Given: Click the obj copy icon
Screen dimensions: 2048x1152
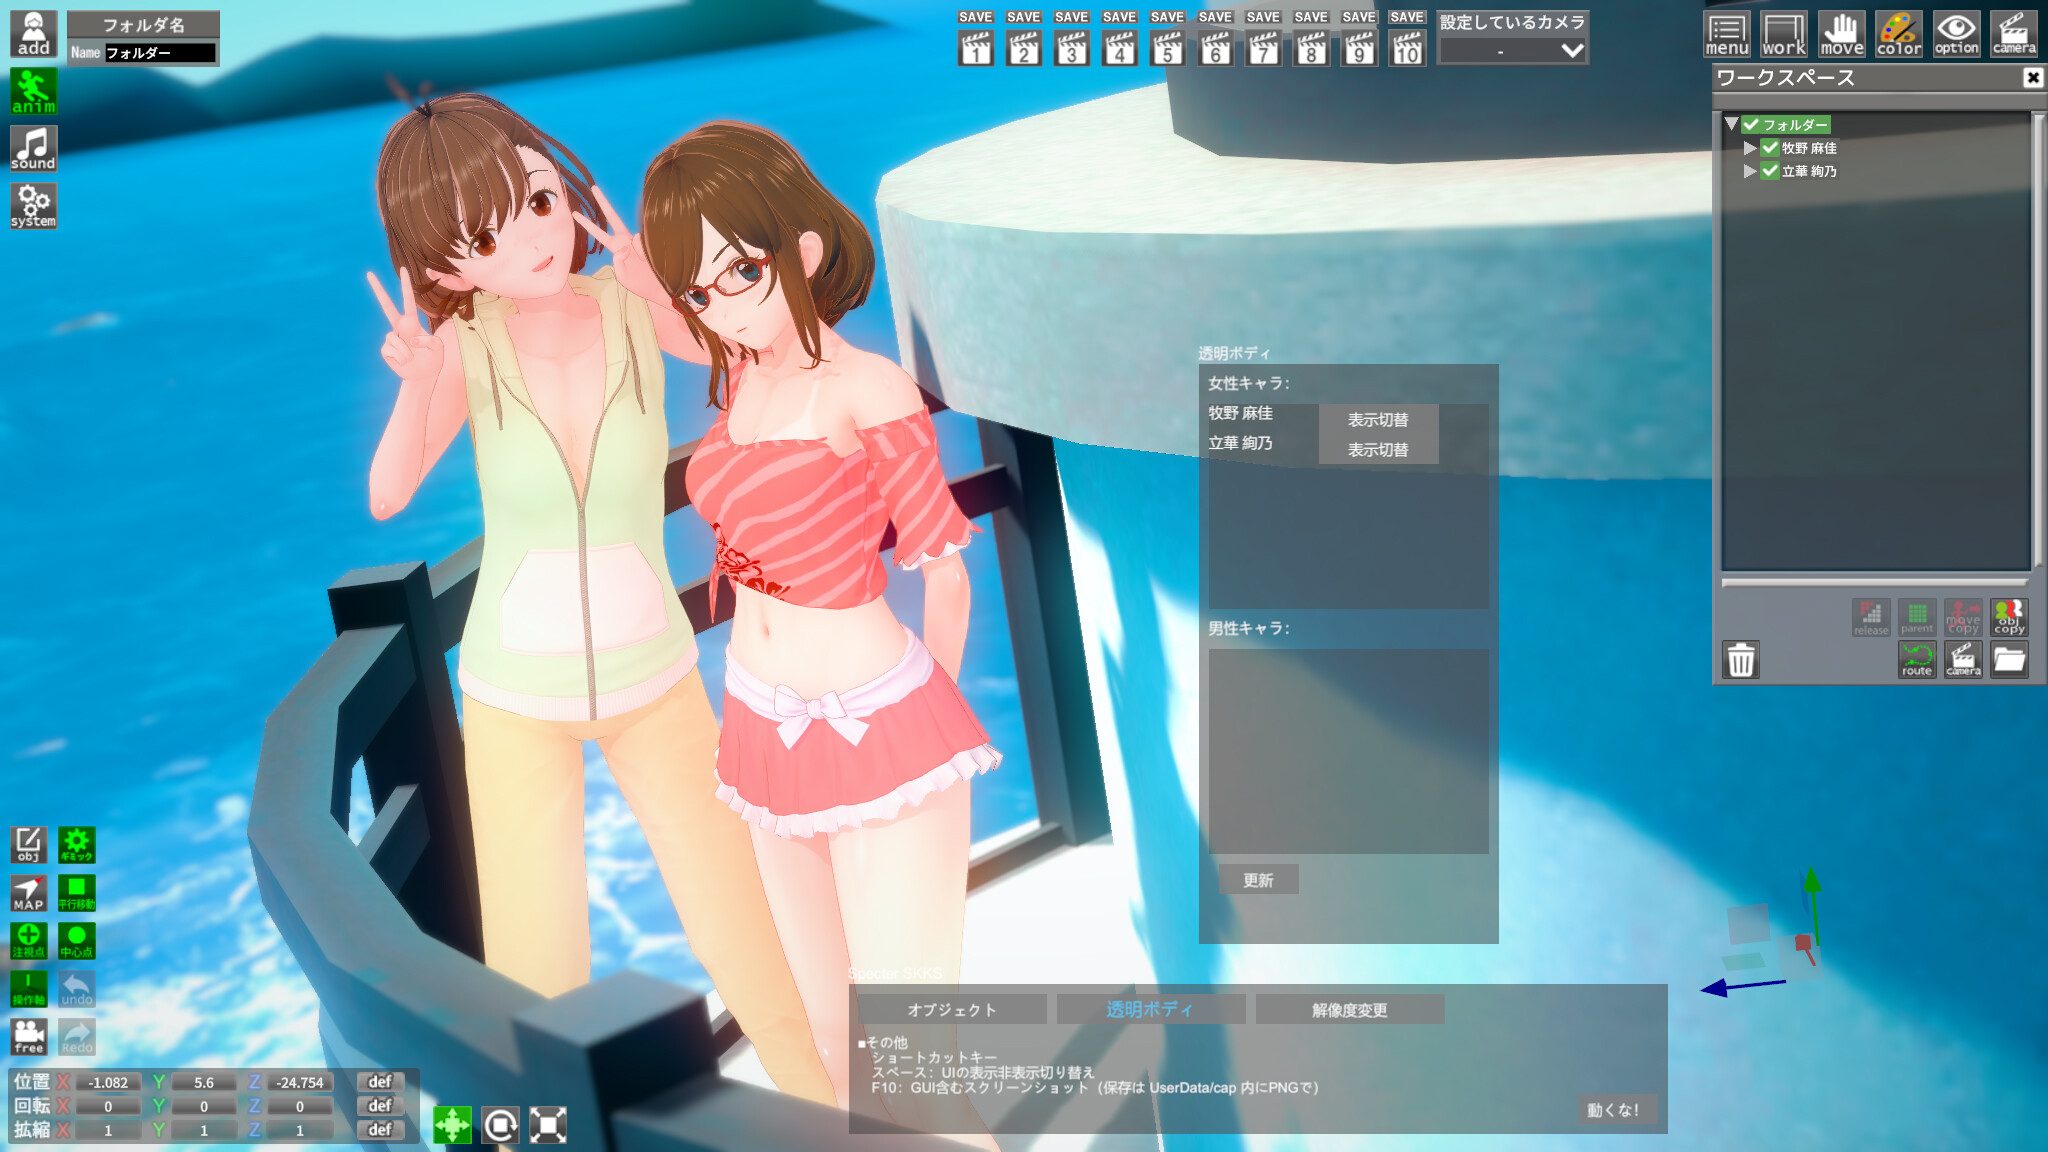Looking at the screenshot, I should [x=2008, y=617].
